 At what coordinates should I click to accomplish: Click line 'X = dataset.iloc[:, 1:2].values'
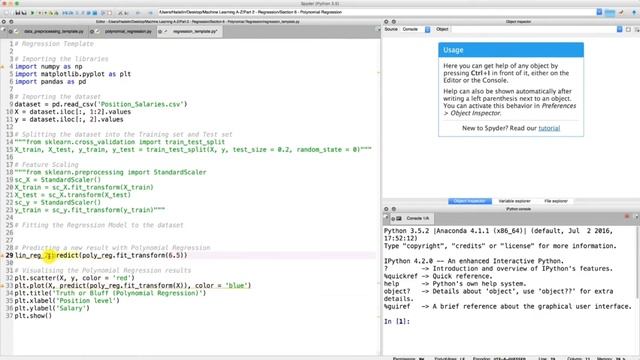click(73, 112)
